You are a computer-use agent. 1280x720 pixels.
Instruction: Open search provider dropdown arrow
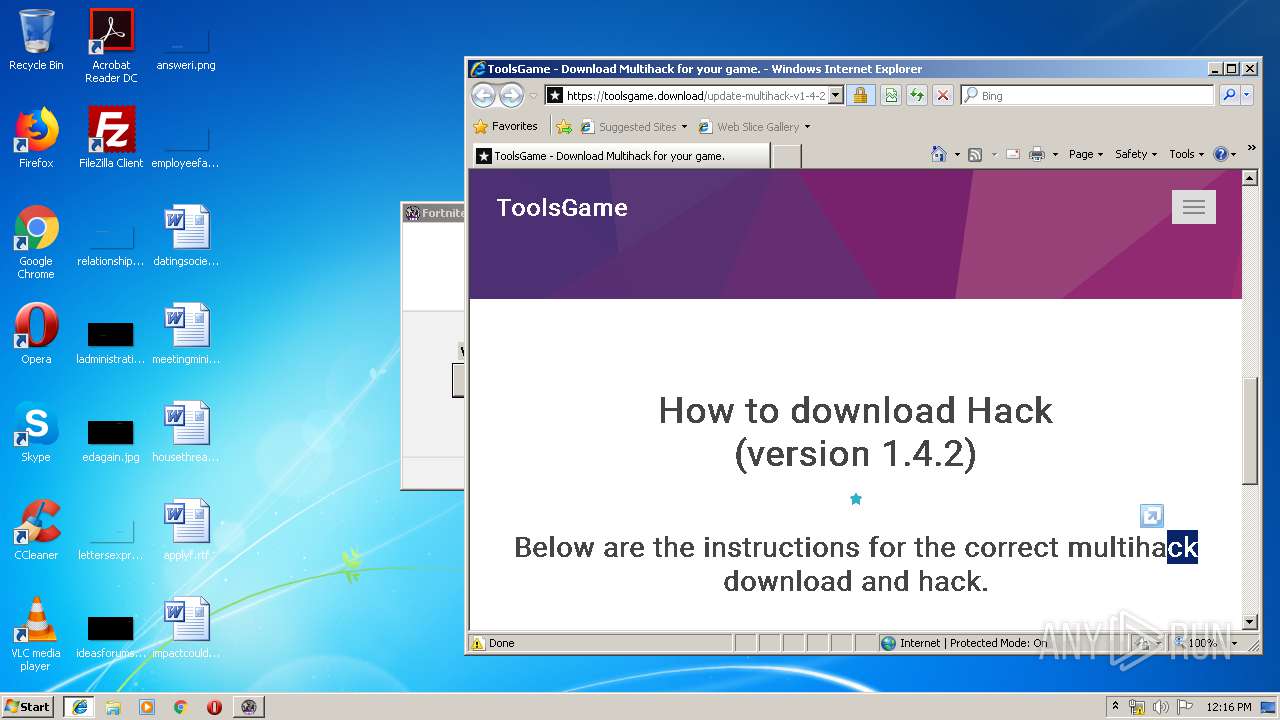(x=1246, y=96)
